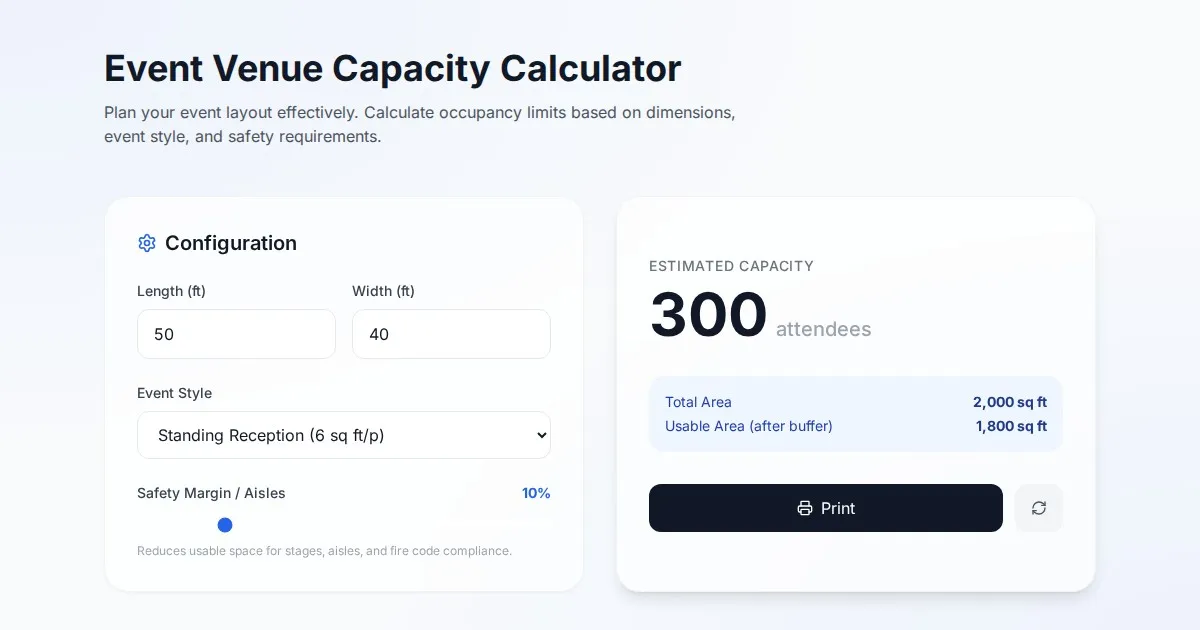Screen dimensions: 1200x630
Task: Focus the Width (ft) input field
Action: tap(451, 334)
